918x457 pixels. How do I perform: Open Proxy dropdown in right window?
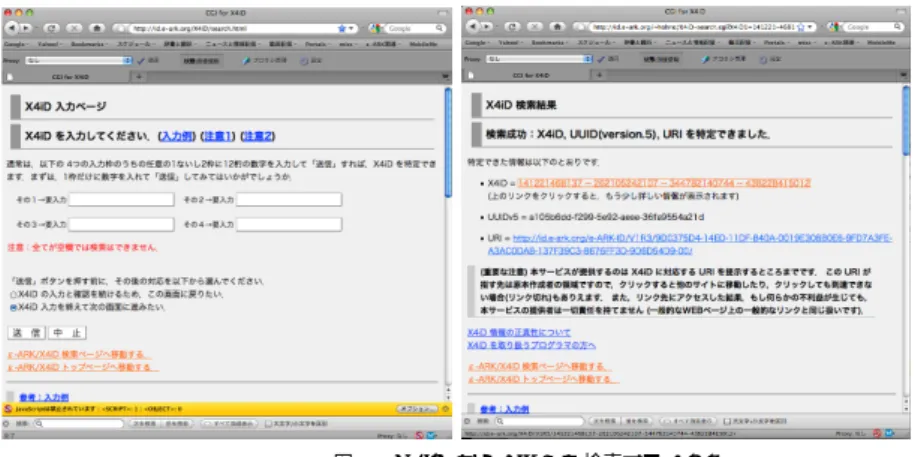point(539,59)
